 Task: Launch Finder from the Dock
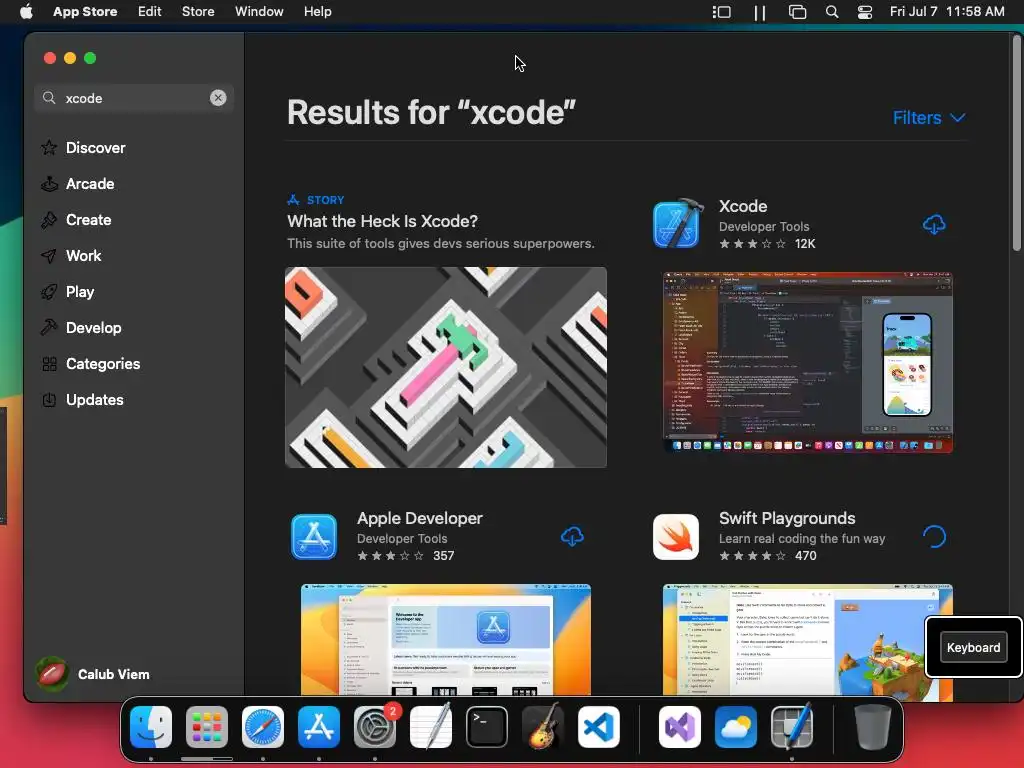click(151, 727)
